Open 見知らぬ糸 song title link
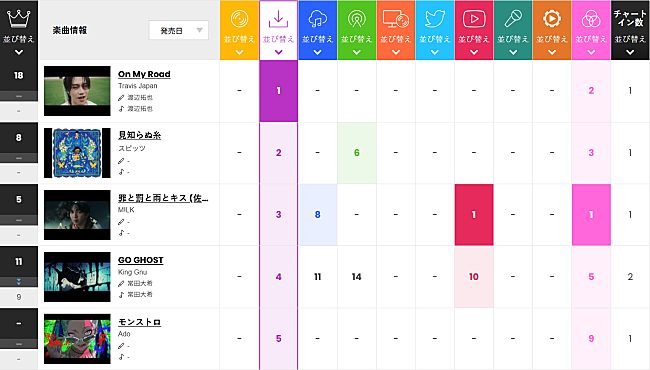Image resolution: width=650 pixels, height=370 pixels. pos(139,135)
